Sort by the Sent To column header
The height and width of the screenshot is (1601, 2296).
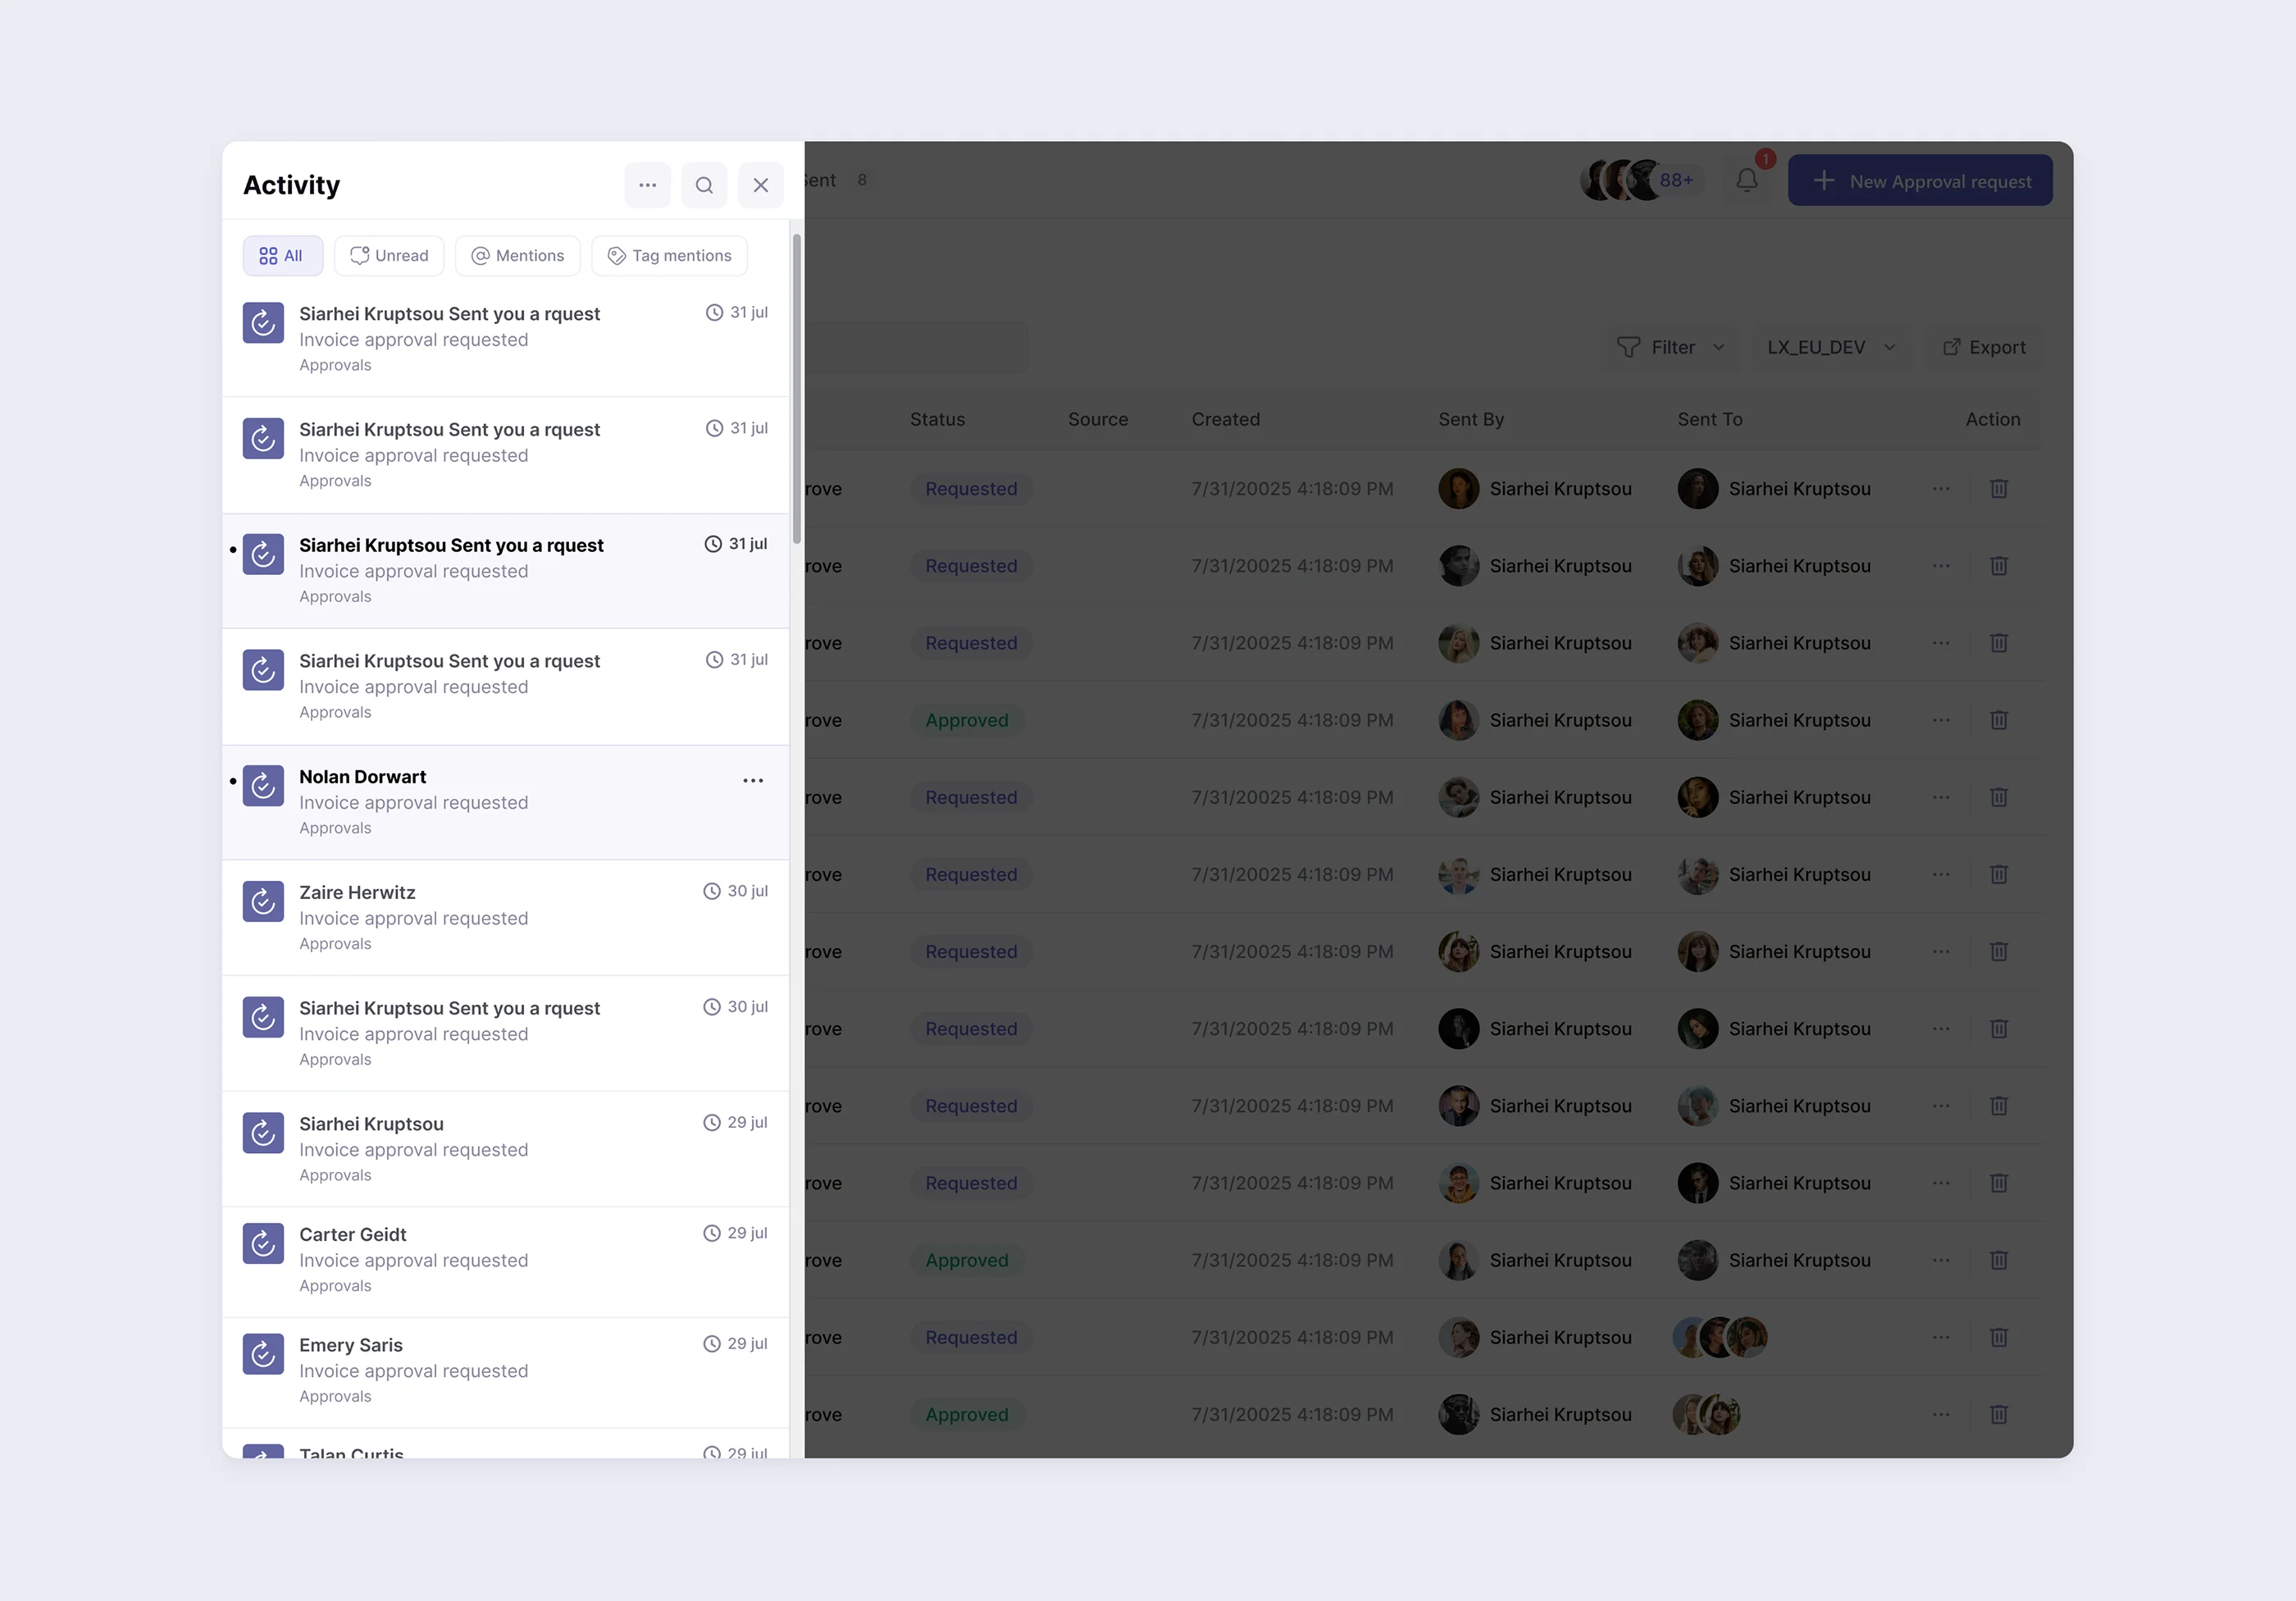point(1710,419)
